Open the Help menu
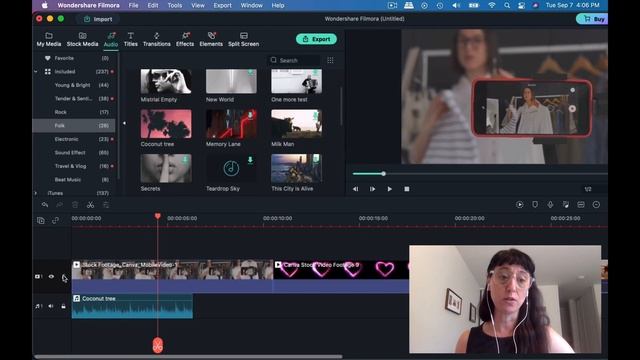 (278, 5)
